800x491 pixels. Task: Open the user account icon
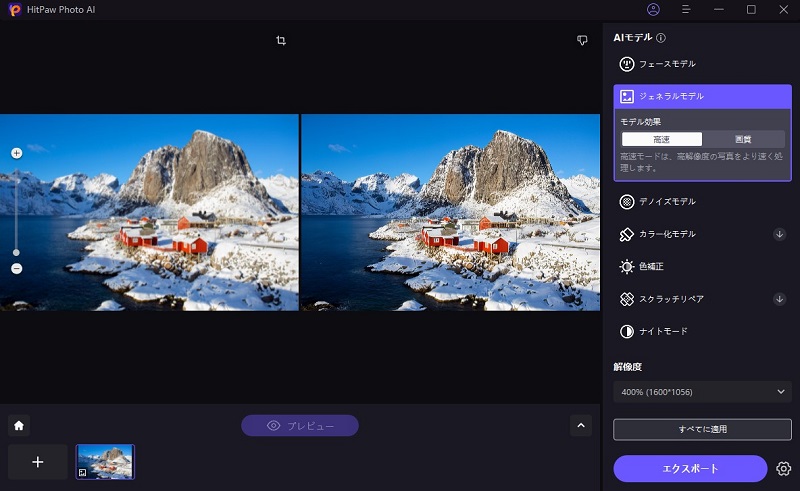(653, 9)
